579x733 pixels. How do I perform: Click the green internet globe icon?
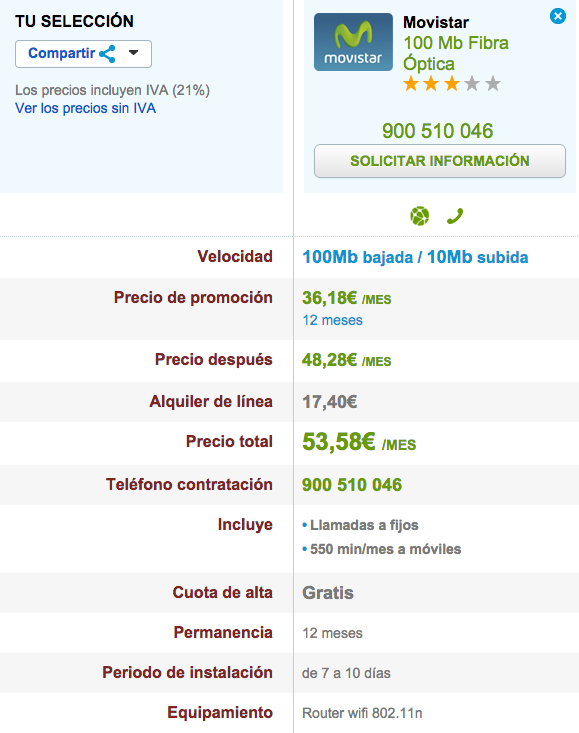420,216
